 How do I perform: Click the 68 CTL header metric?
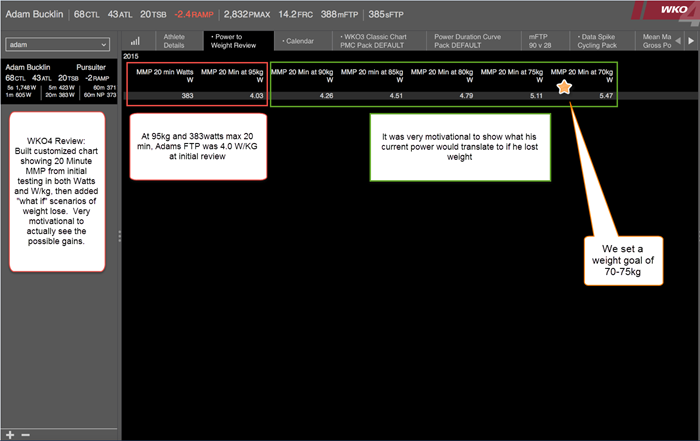tap(87, 14)
